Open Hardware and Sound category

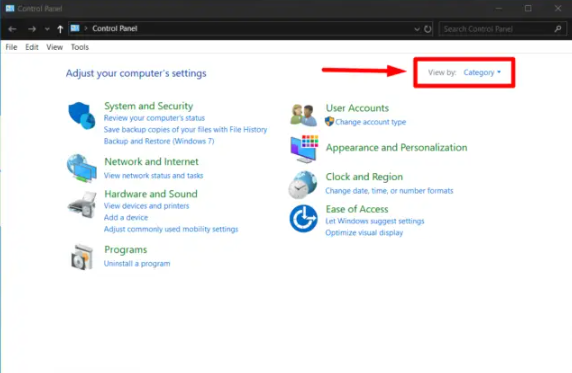coord(151,194)
